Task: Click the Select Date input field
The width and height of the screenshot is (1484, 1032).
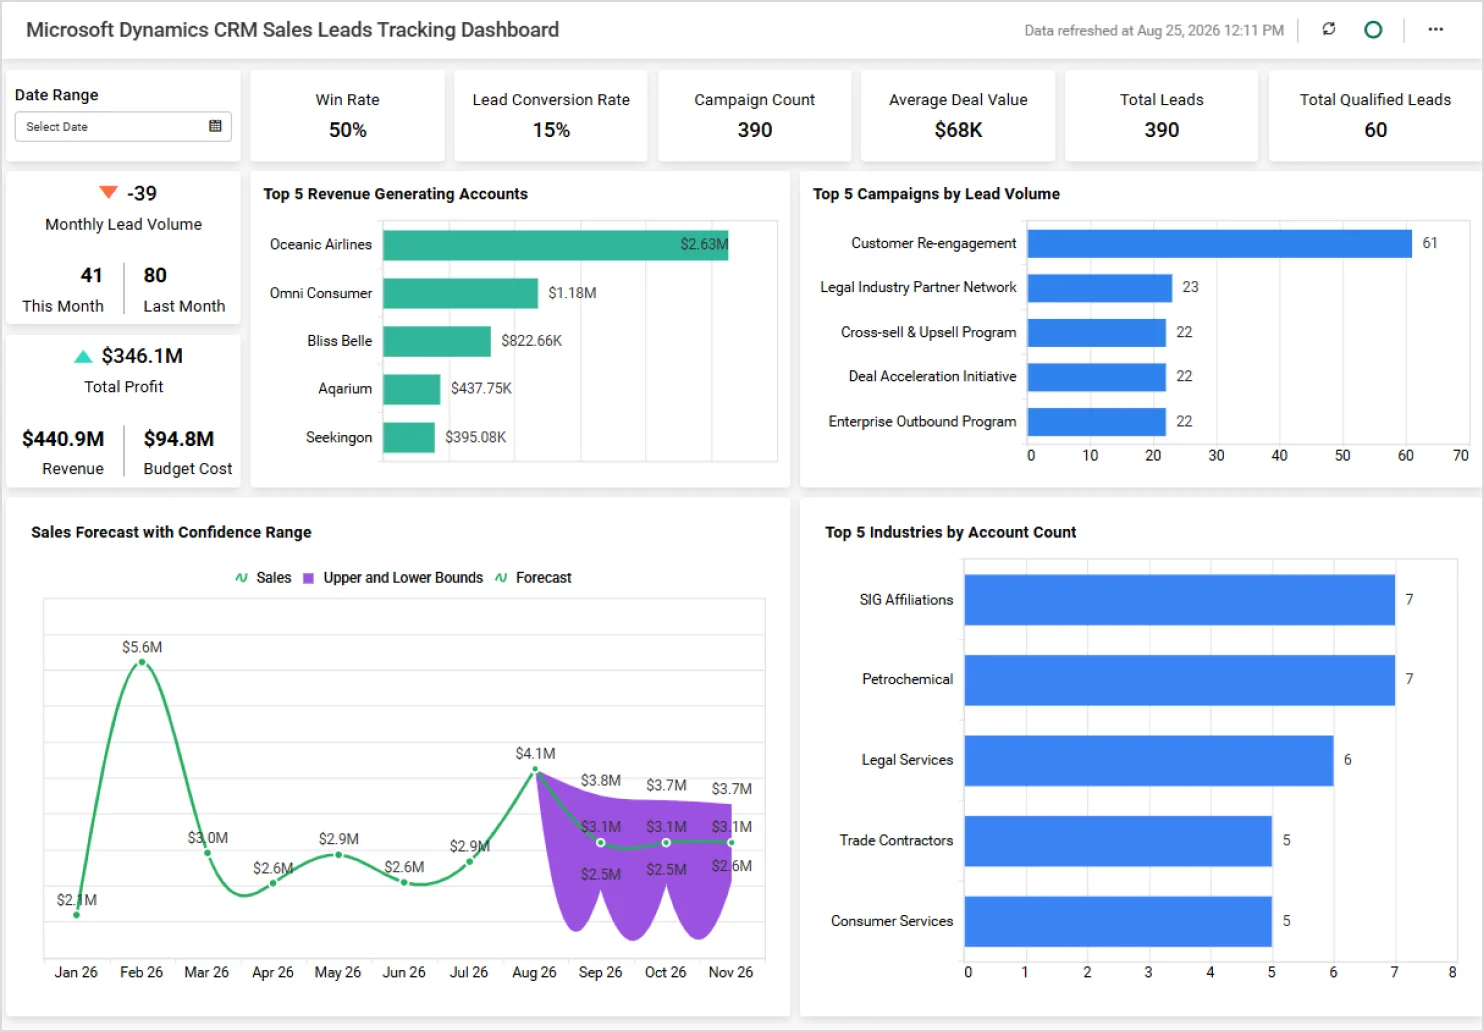Action: (x=123, y=126)
